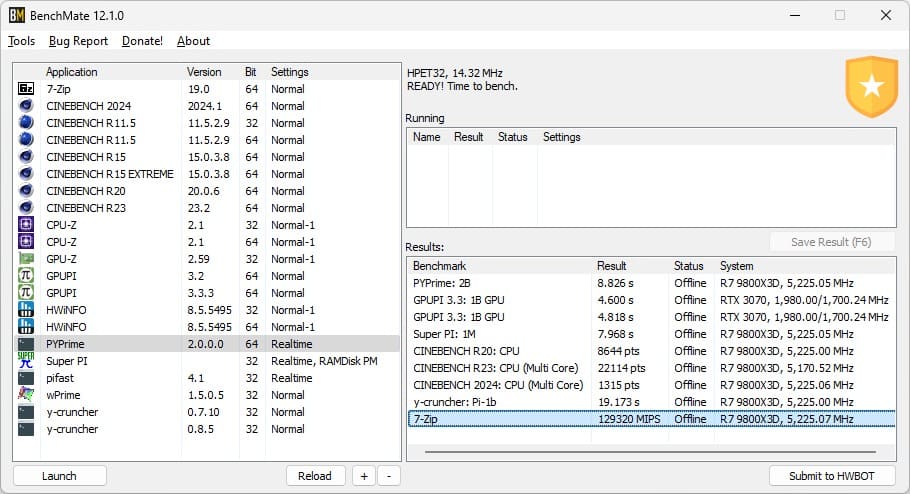
Task: Select GPUPI 3.3 result of 4.818 s
Action: pos(651,317)
